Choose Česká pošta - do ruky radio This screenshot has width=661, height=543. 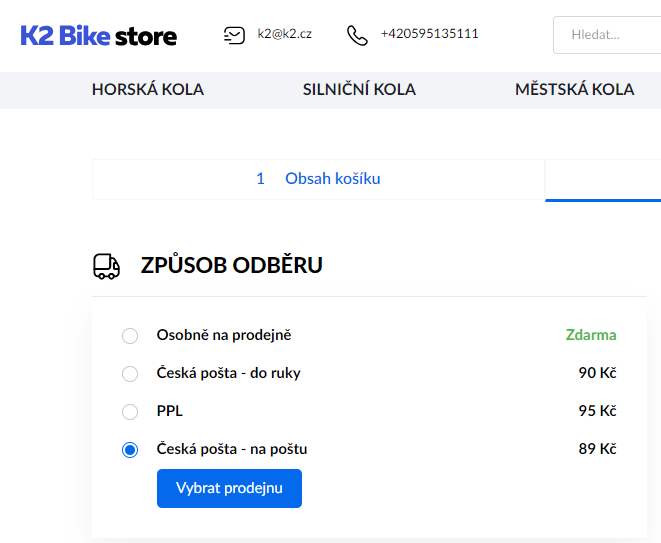[130, 374]
